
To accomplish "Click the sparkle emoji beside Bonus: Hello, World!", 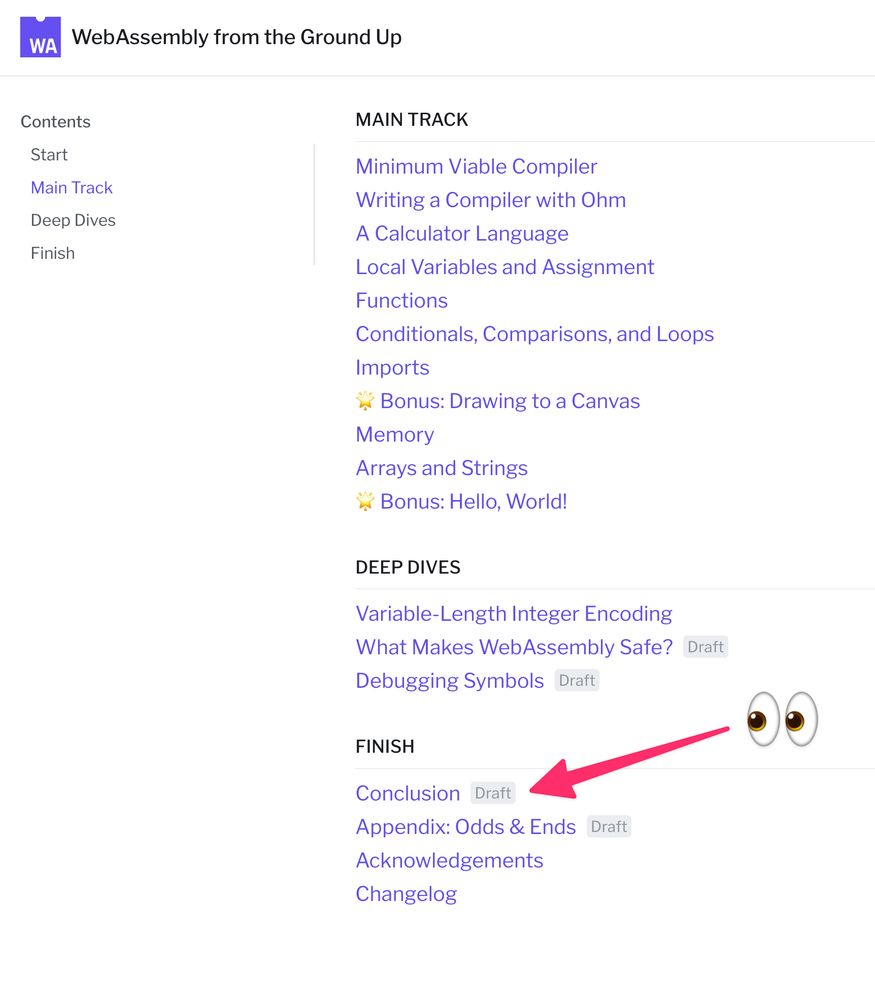I will coord(366,501).
